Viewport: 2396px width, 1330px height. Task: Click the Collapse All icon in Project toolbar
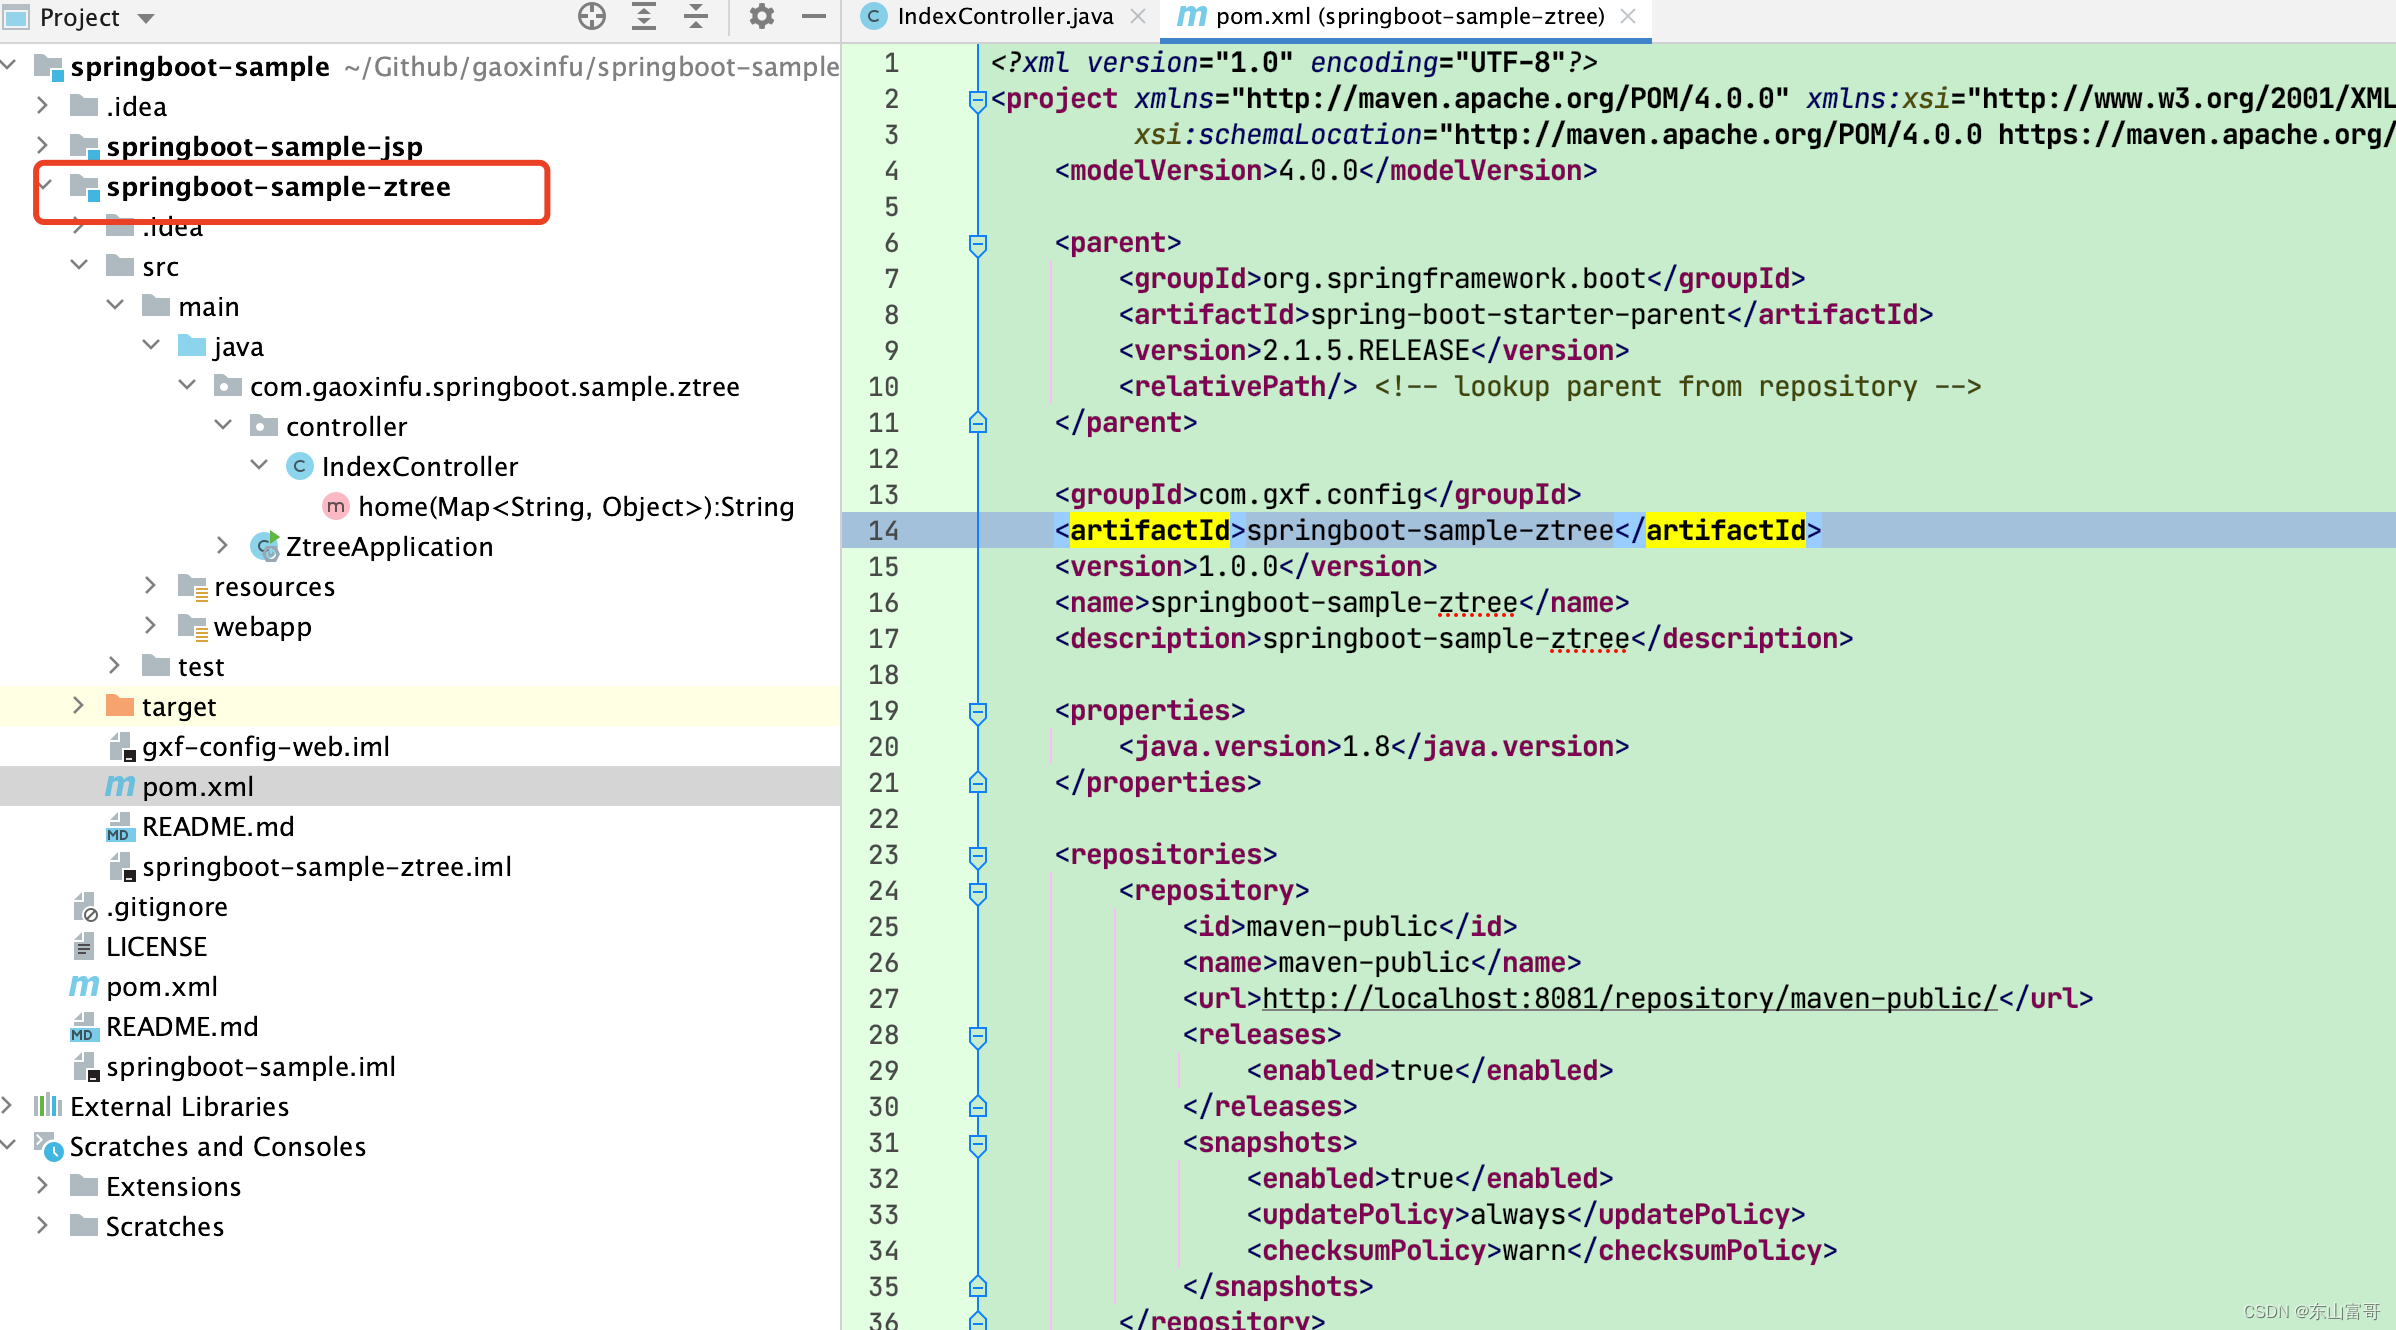coord(696,17)
